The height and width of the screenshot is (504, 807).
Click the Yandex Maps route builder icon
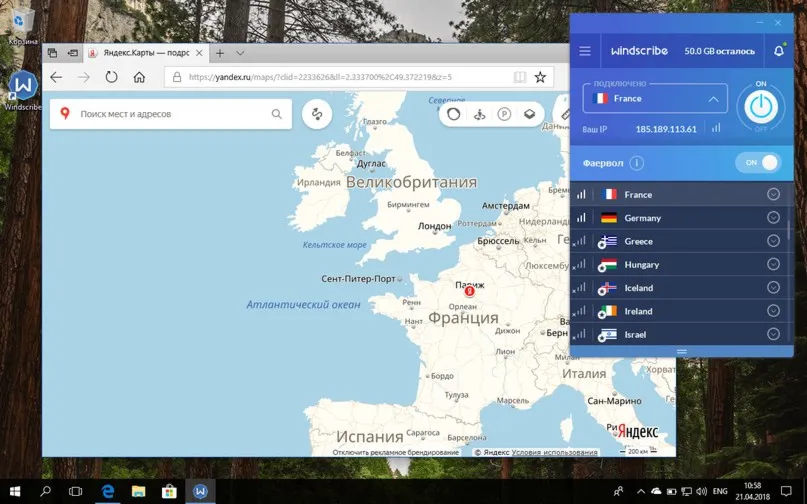317,114
